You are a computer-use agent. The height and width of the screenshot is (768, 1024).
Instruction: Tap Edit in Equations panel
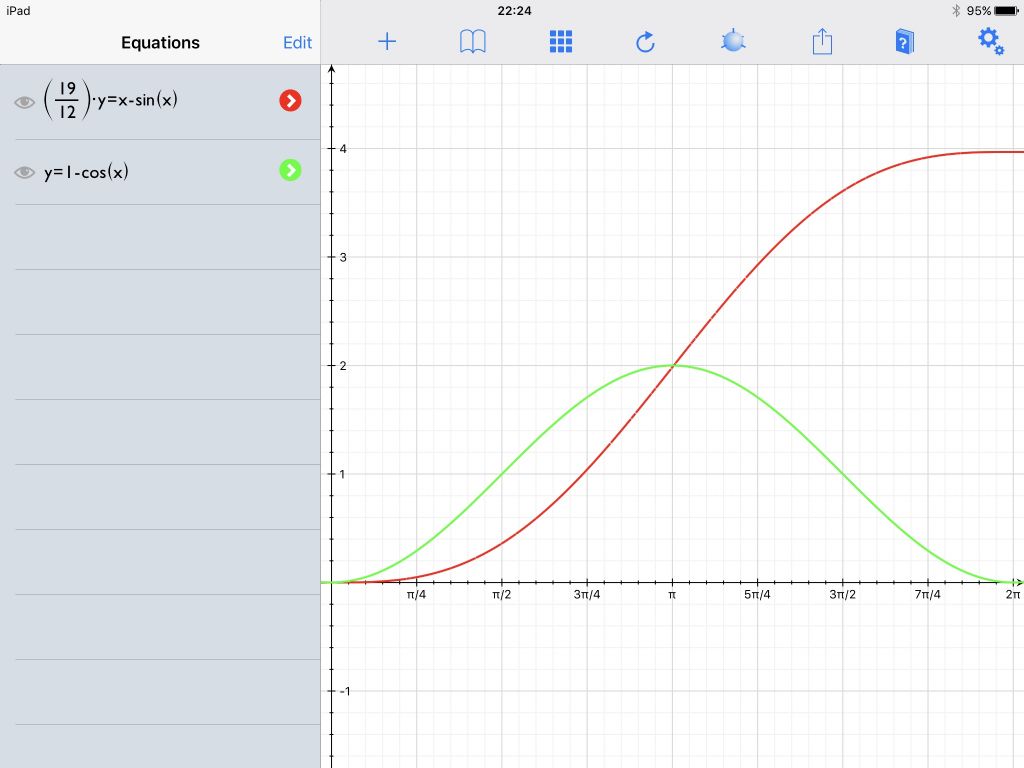pyautogui.click(x=297, y=42)
